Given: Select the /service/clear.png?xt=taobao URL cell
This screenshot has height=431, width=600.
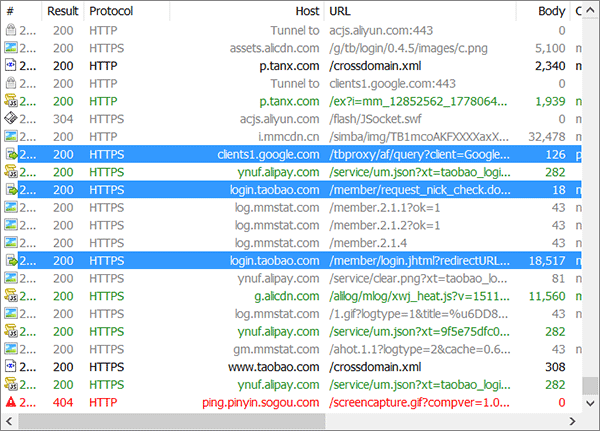Looking at the screenshot, I should tap(418, 278).
